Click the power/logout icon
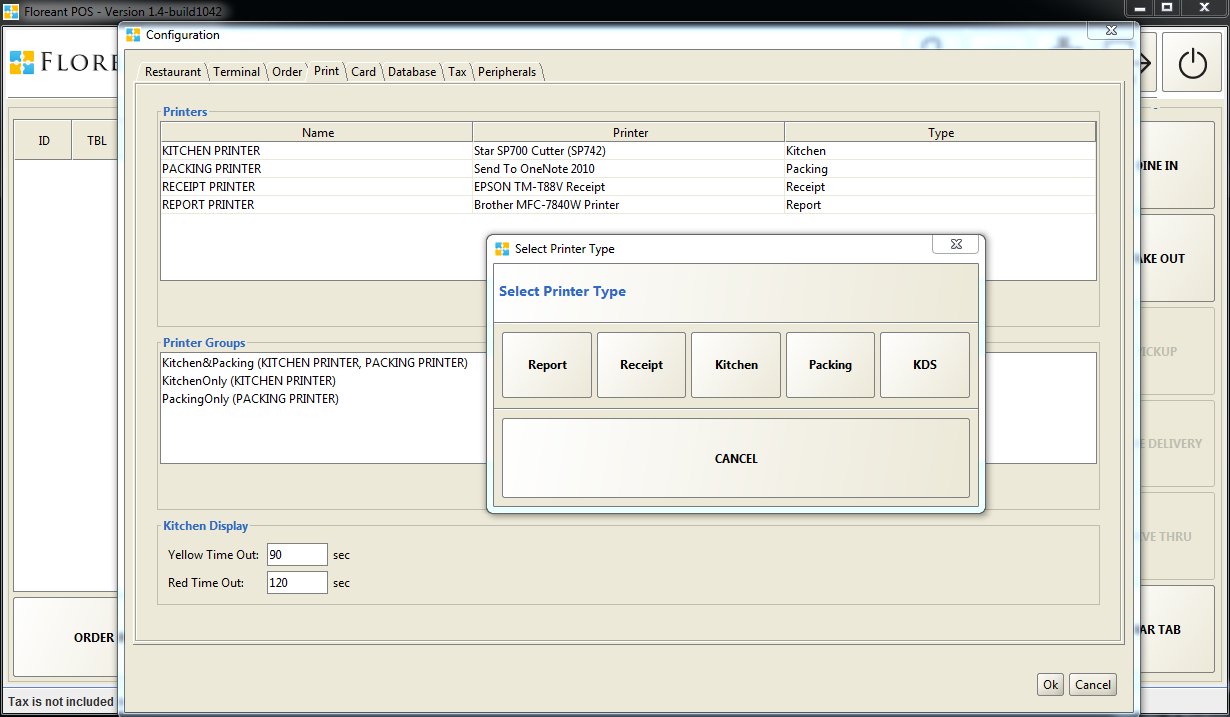Viewport: 1230px width, 717px height. pyautogui.click(x=1191, y=61)
